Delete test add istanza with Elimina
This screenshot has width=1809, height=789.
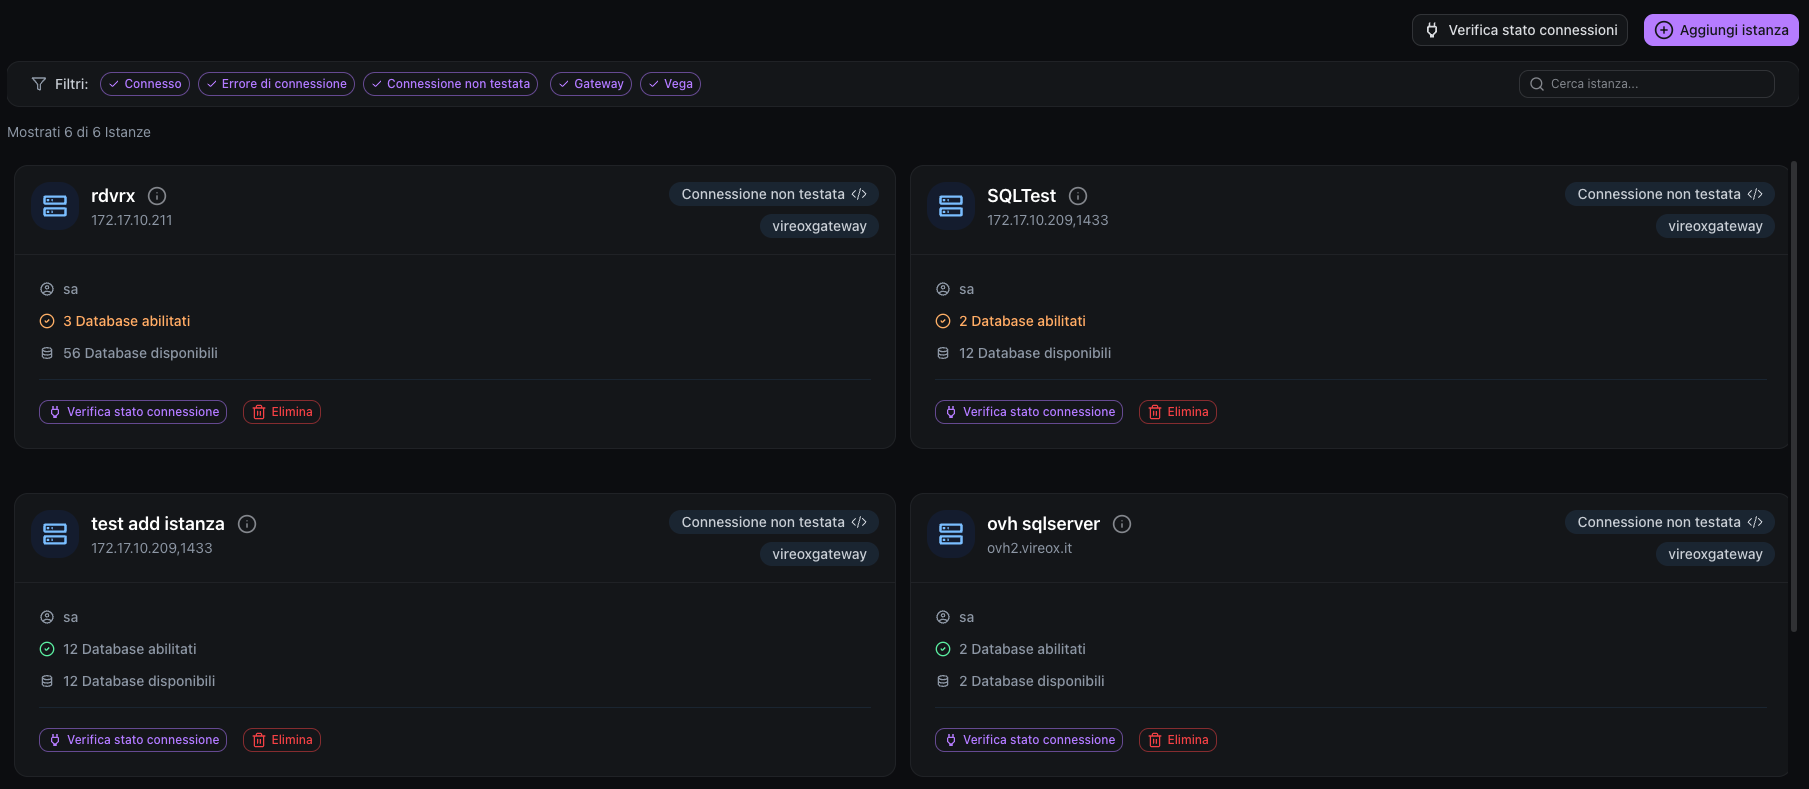pyautogui.click(x=282, y=740)
